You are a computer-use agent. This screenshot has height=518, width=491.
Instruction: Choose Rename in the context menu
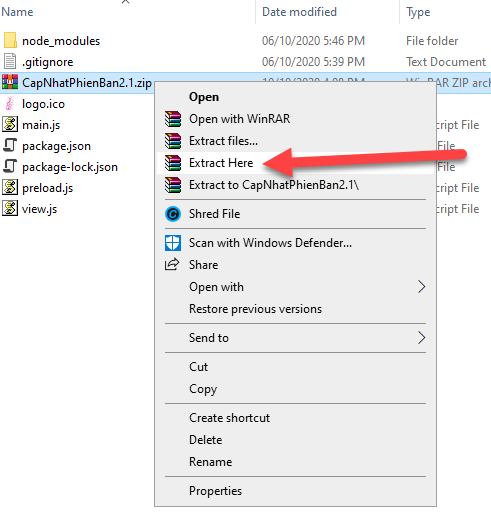point(211,462)
